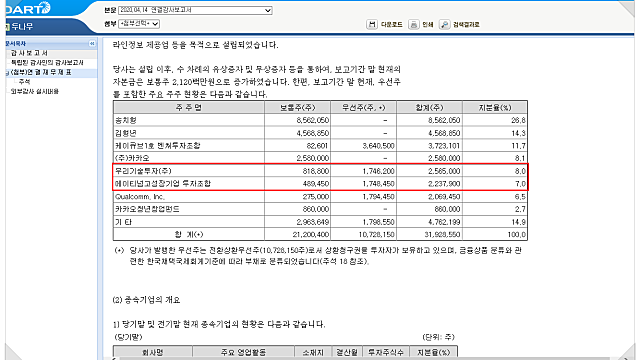The image size is (640, 360).
Task: Click the 회사명 header in lower table
Action: tap(153, 352)
